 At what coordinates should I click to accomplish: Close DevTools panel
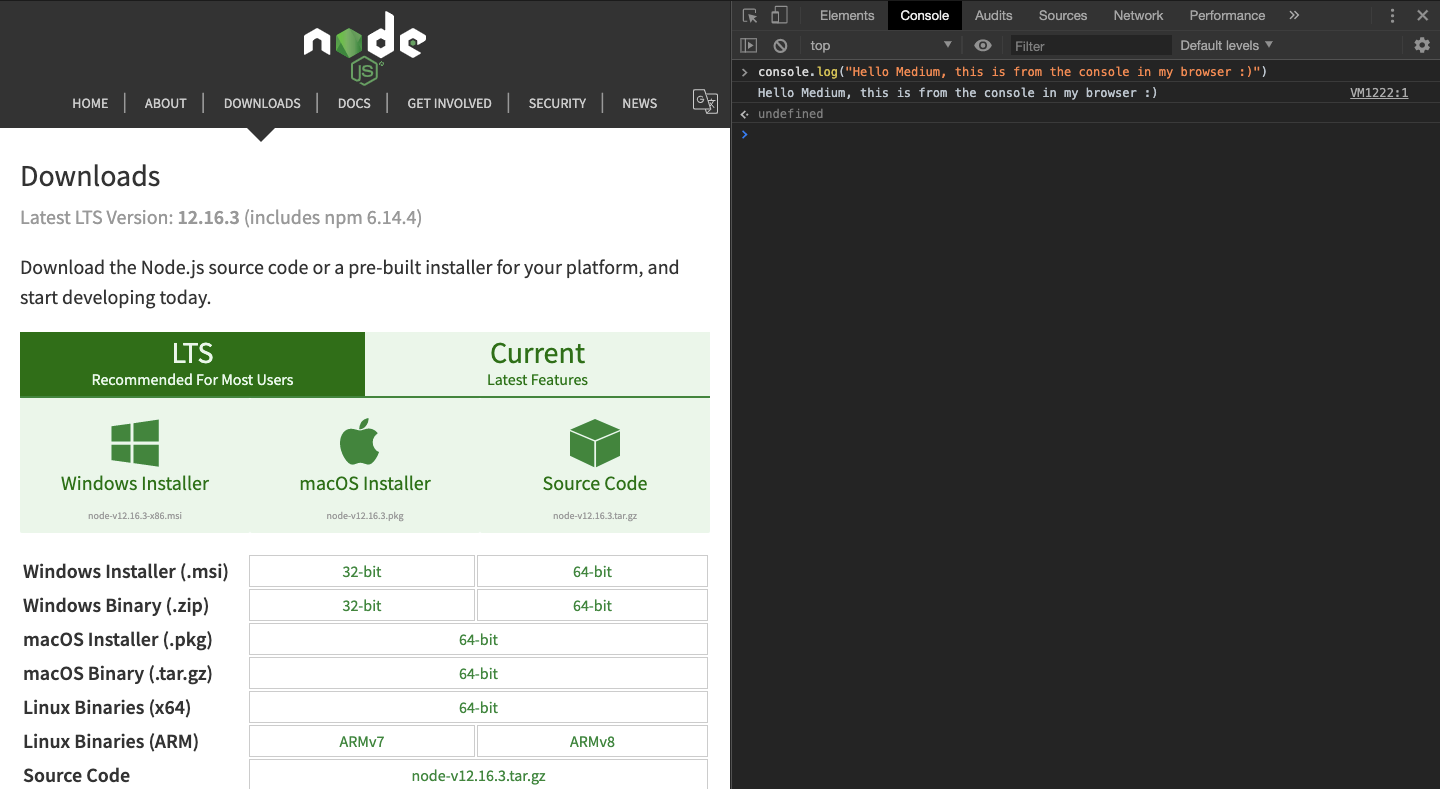pyautogui.click(x=1422, y=15)
